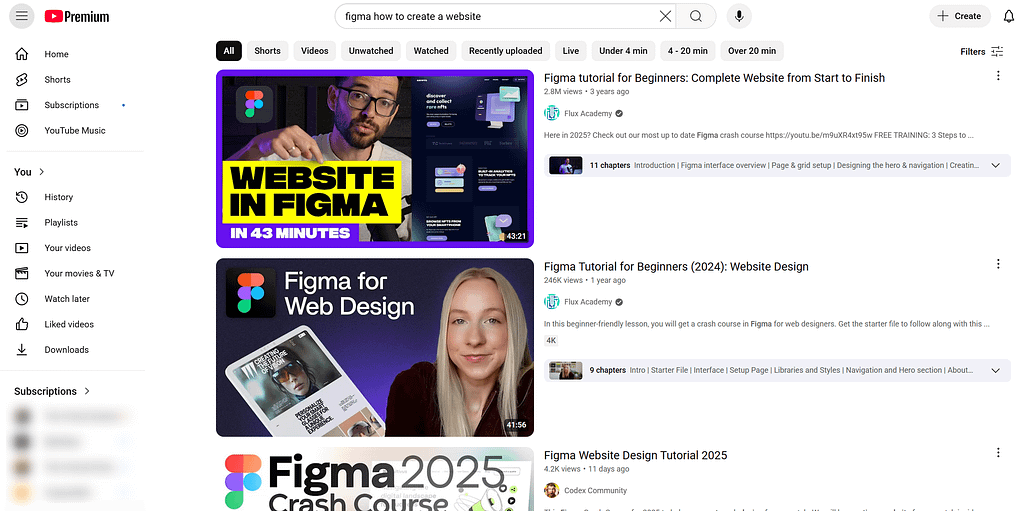Expand the You section chevron

42,172
